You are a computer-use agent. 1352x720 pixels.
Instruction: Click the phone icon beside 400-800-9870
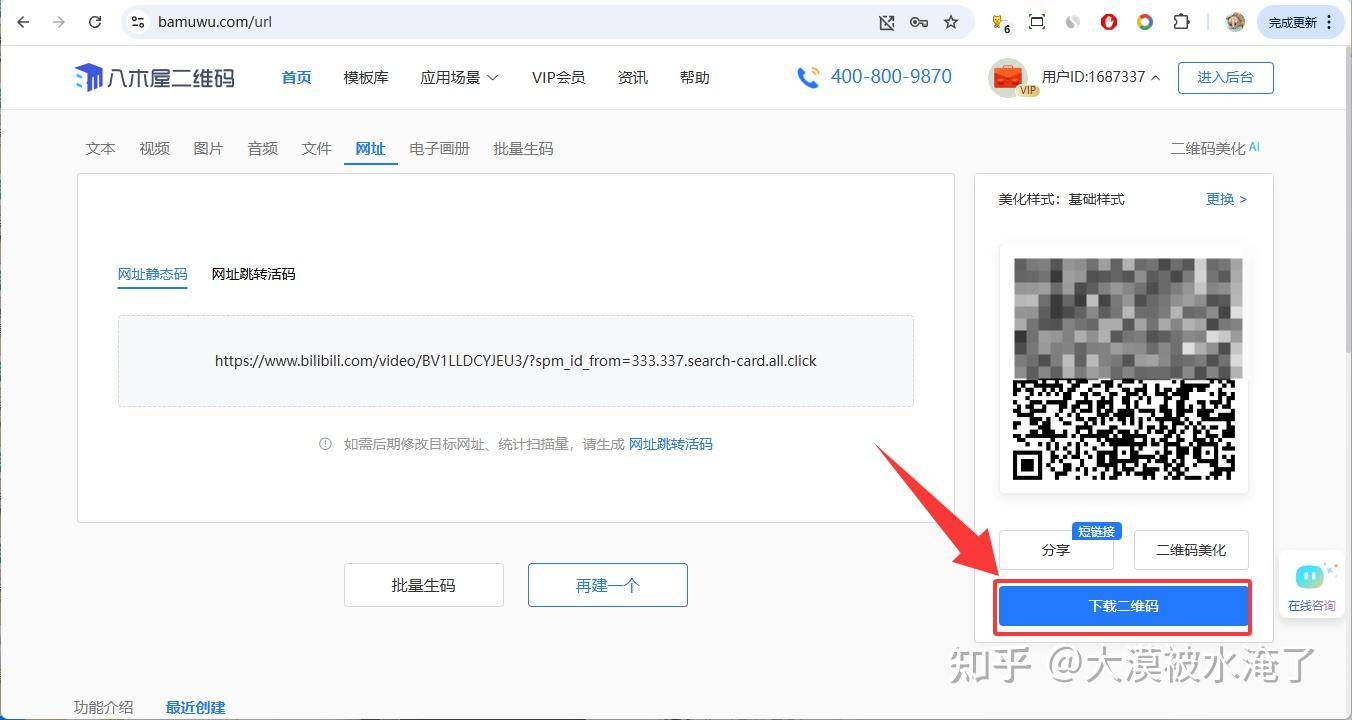[x=808, y=77]
